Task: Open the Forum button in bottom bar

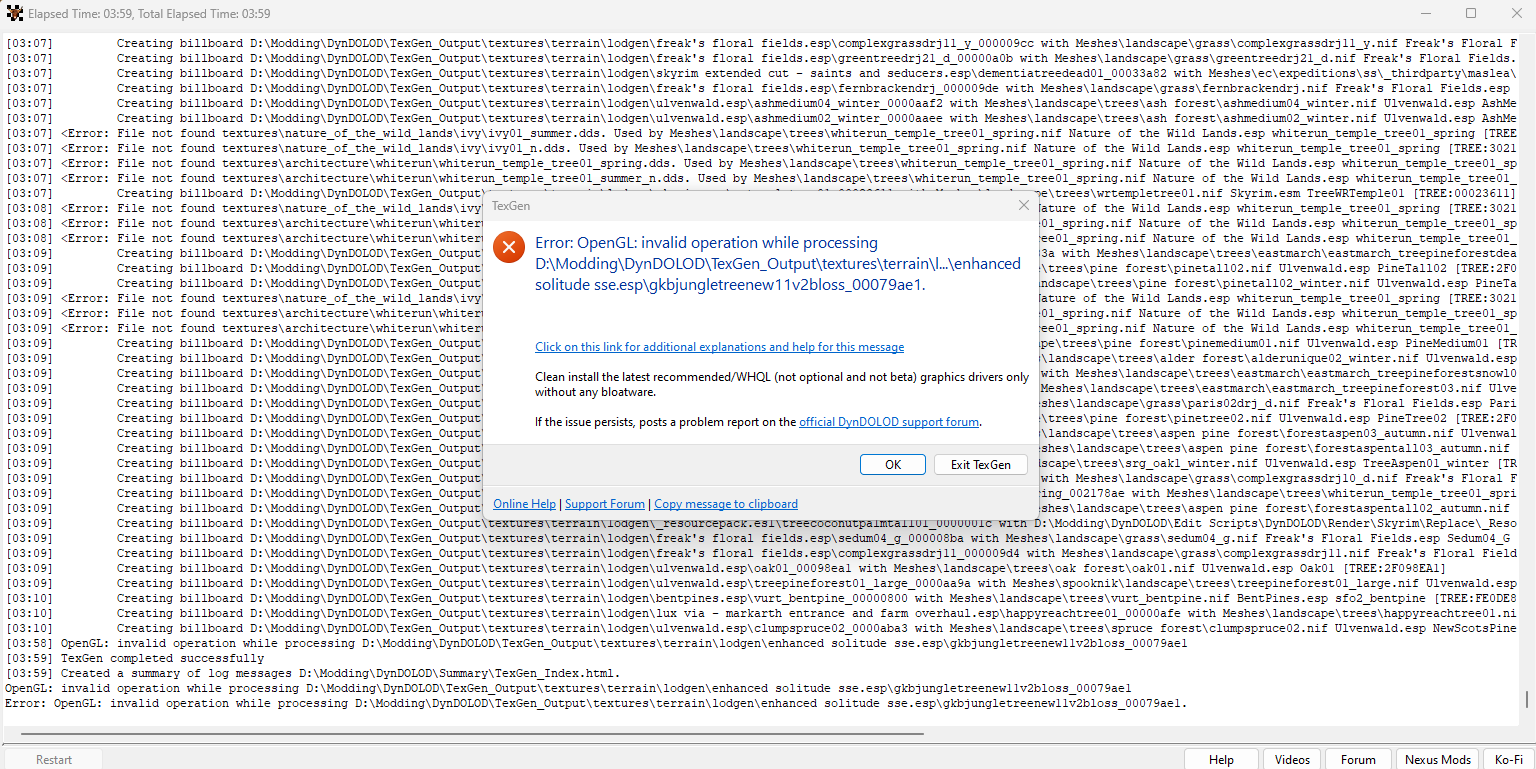Action: point(1358,759)
